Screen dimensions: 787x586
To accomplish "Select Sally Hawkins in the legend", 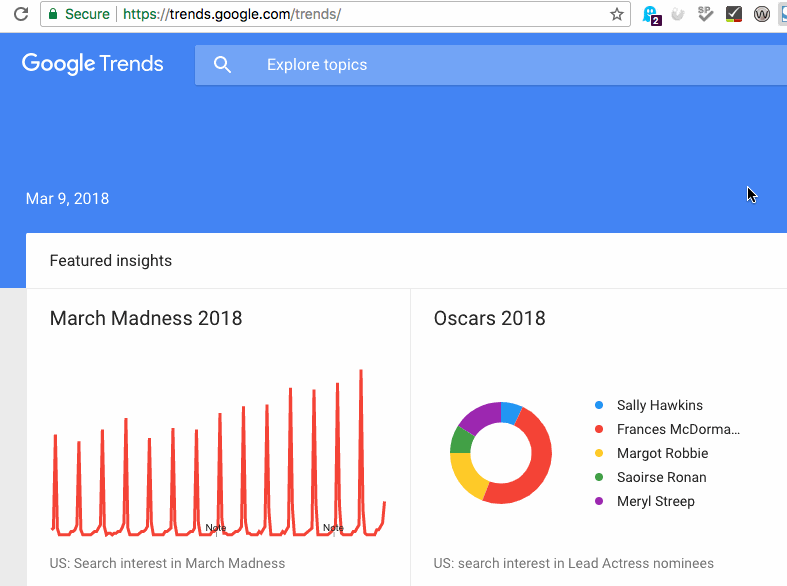I will click(659, 405).
